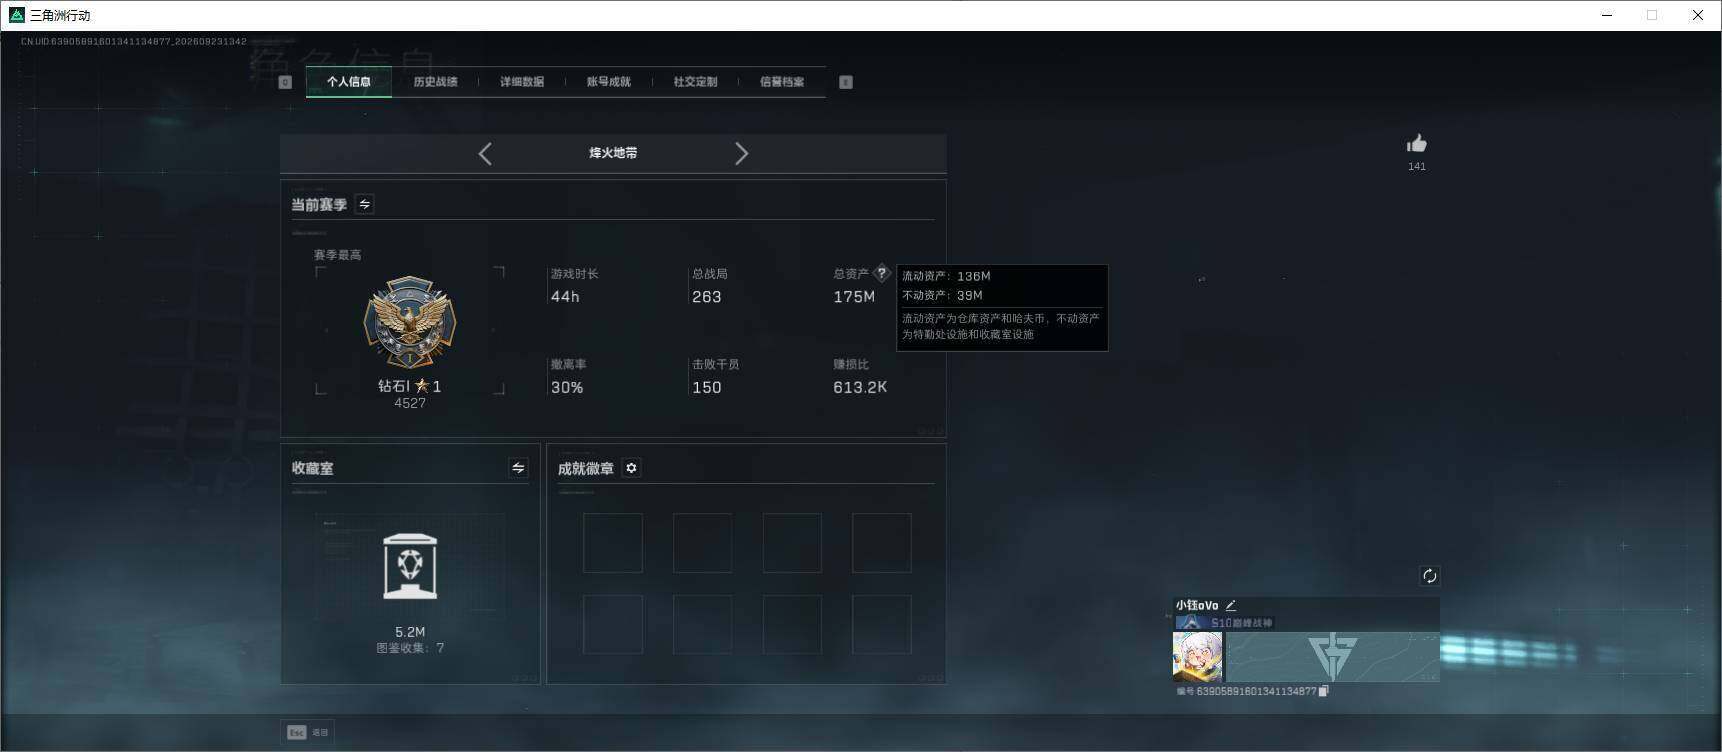Click the collection room value 5.2M
1722x752 pixels.
click(x=410, y=632)
